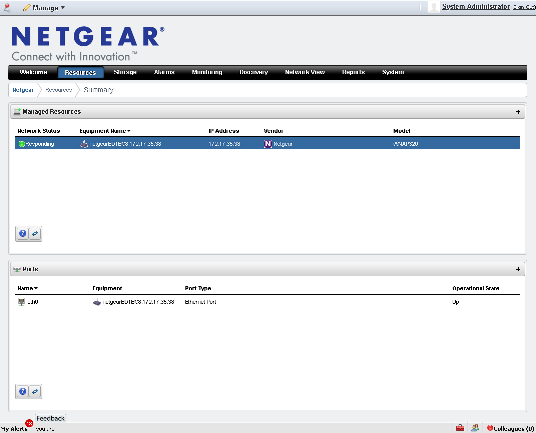
Task: Click the device icon in Managed Resources row
Action: [x=84, y=144]
